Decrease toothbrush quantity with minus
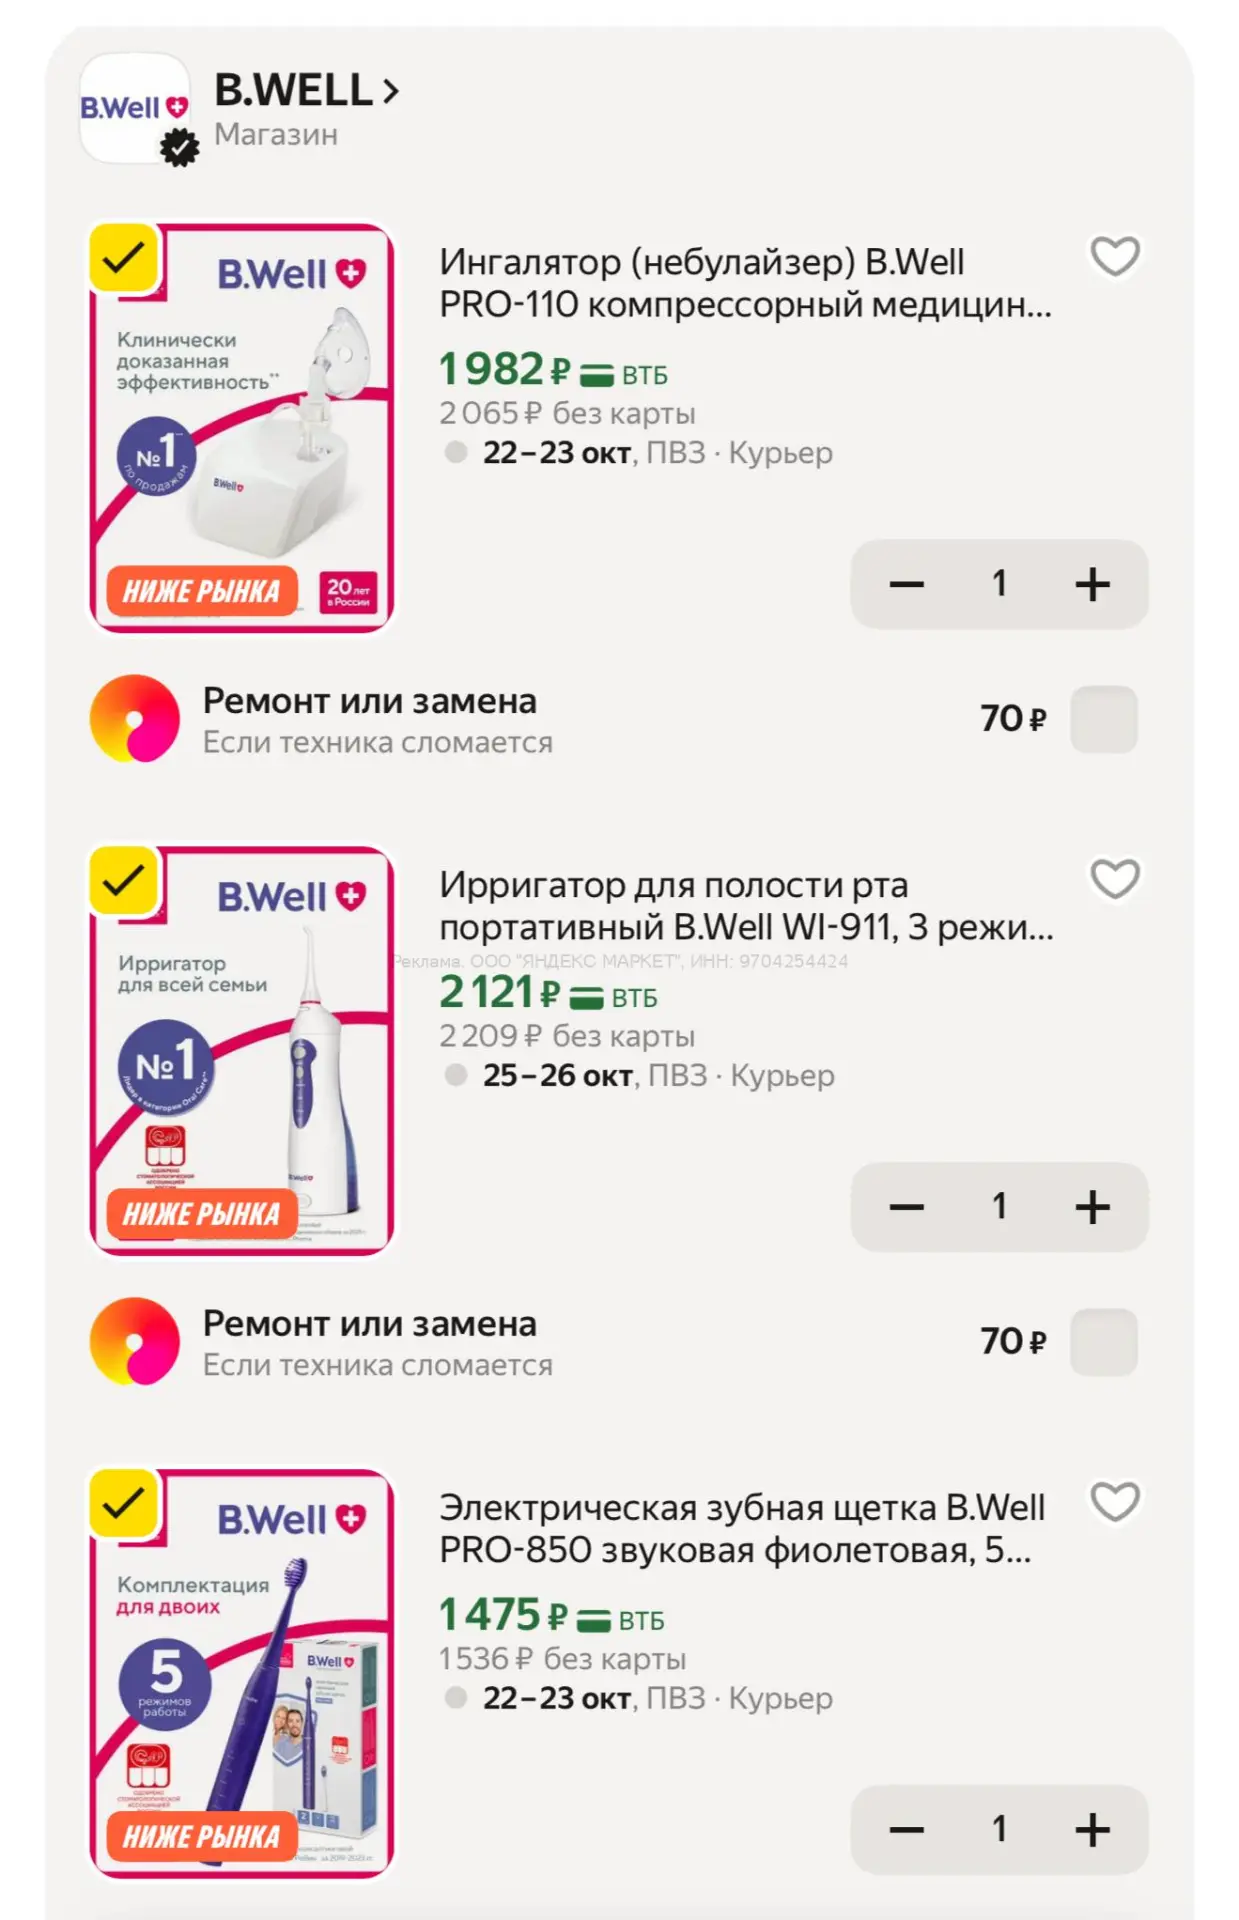This screenshot has width=1239, height=1920. (x=906, y=1830)
